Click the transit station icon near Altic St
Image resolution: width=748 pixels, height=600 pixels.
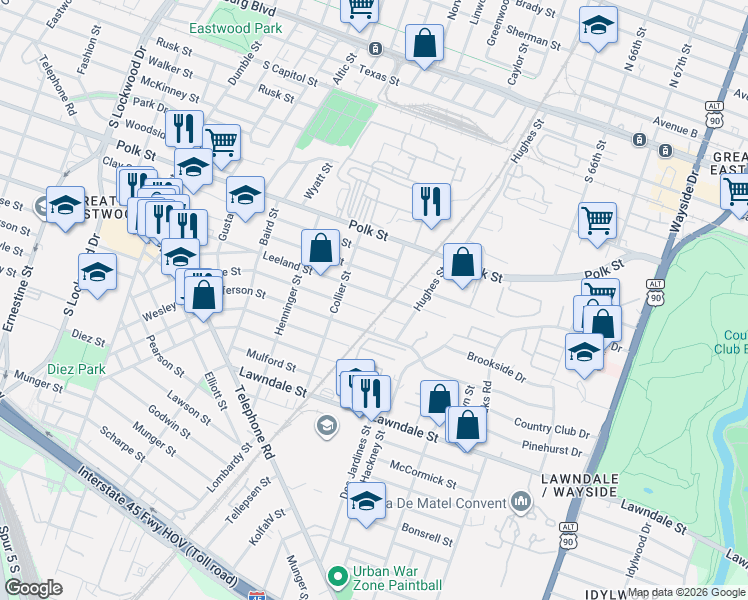click(375, 49)
